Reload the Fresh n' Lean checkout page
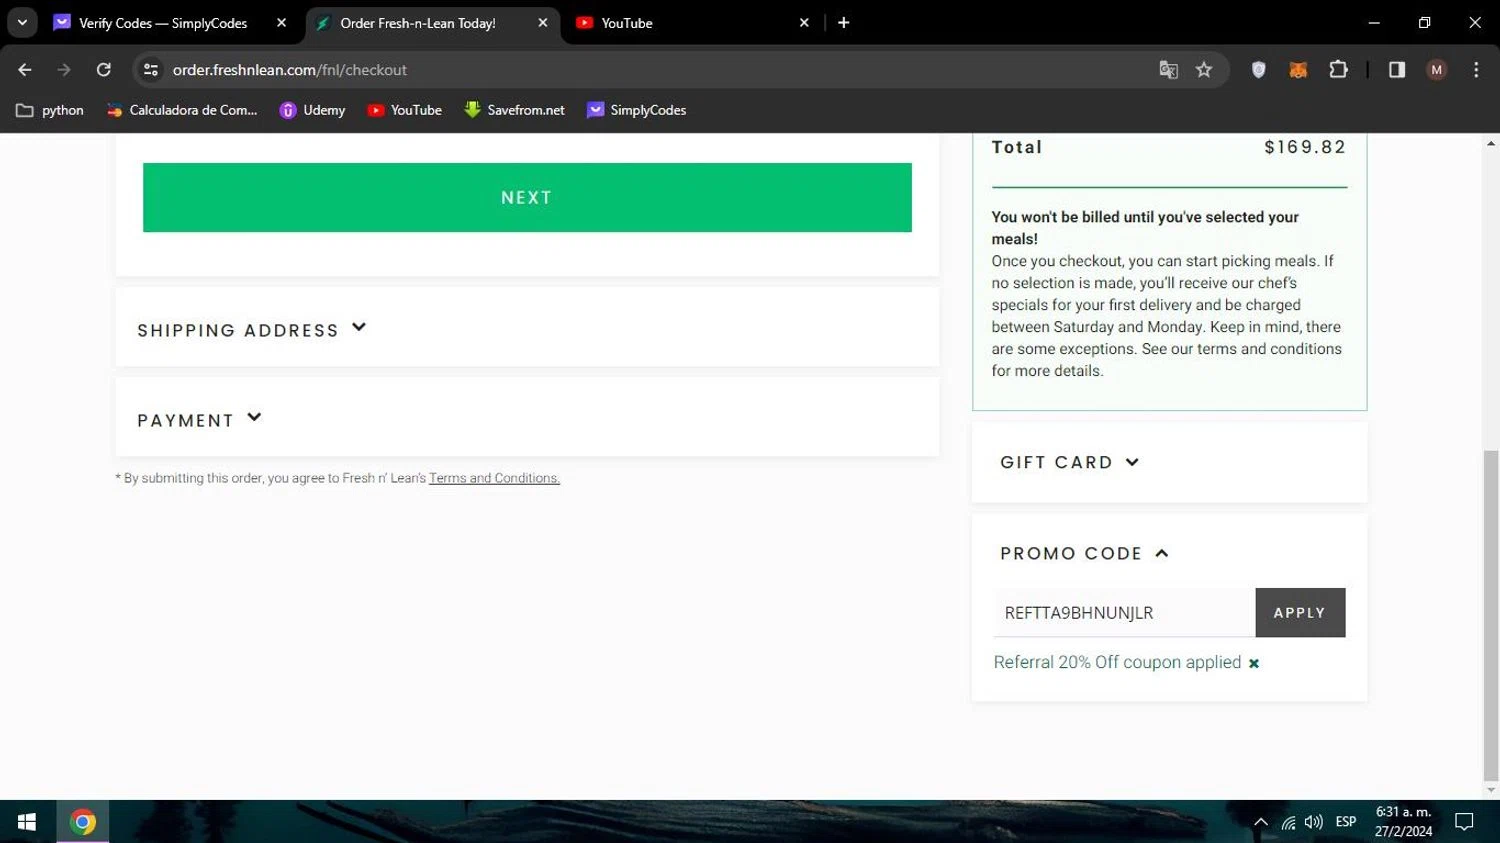Image resolution: width=1500 pixels, height=843 pixels. tap(103, 70)
